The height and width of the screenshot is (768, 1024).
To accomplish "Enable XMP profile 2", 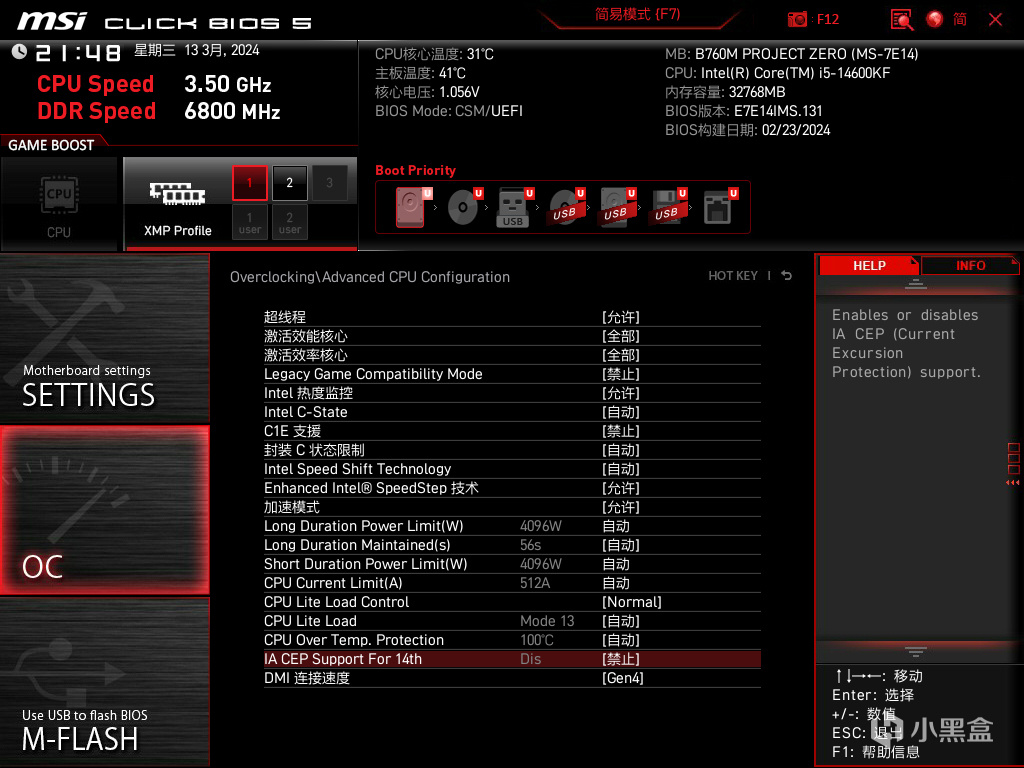I will tap(289, 183).
